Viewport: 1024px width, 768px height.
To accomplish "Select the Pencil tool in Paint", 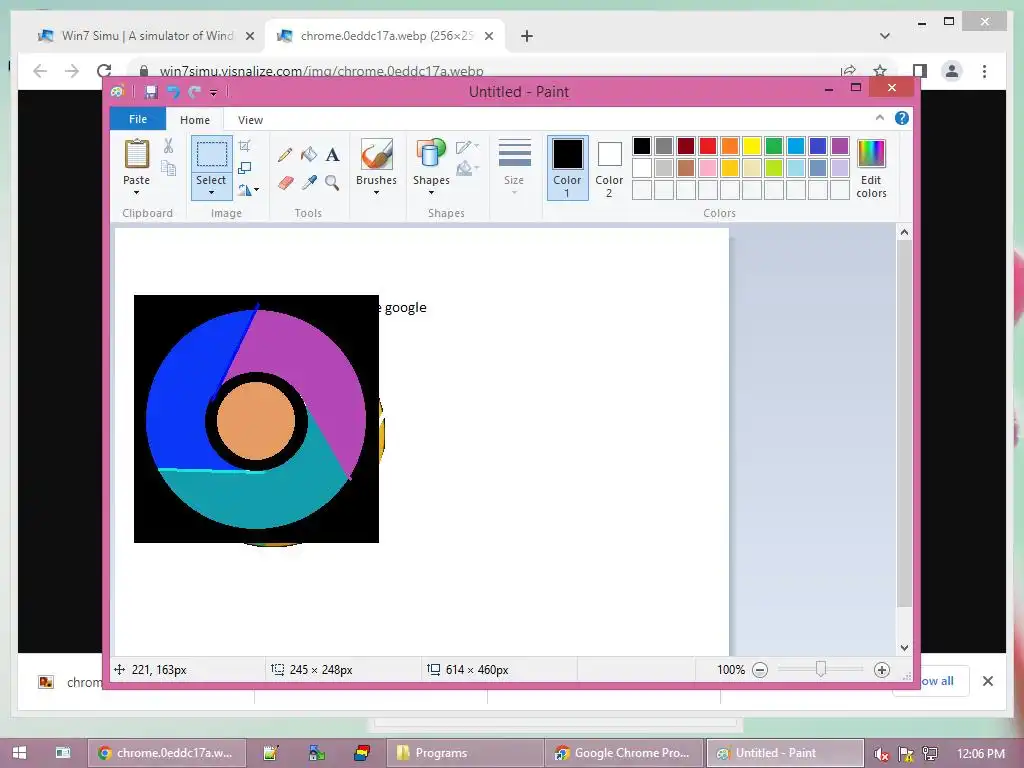I will [x=285, y=155].
